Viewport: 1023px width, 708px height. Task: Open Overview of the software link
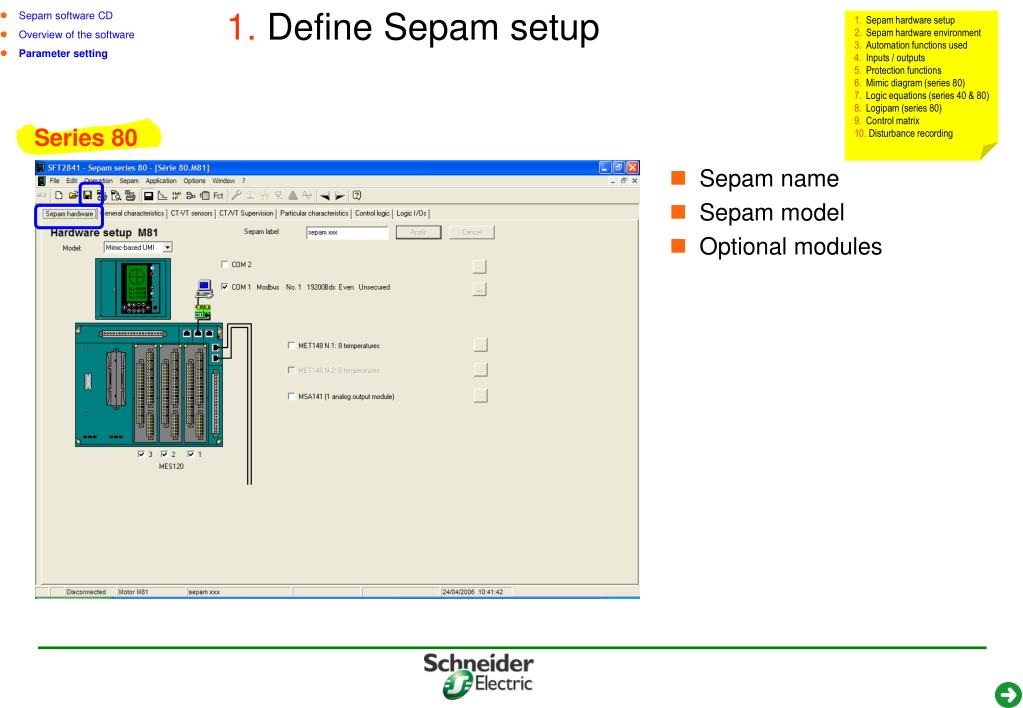(76, 35)
